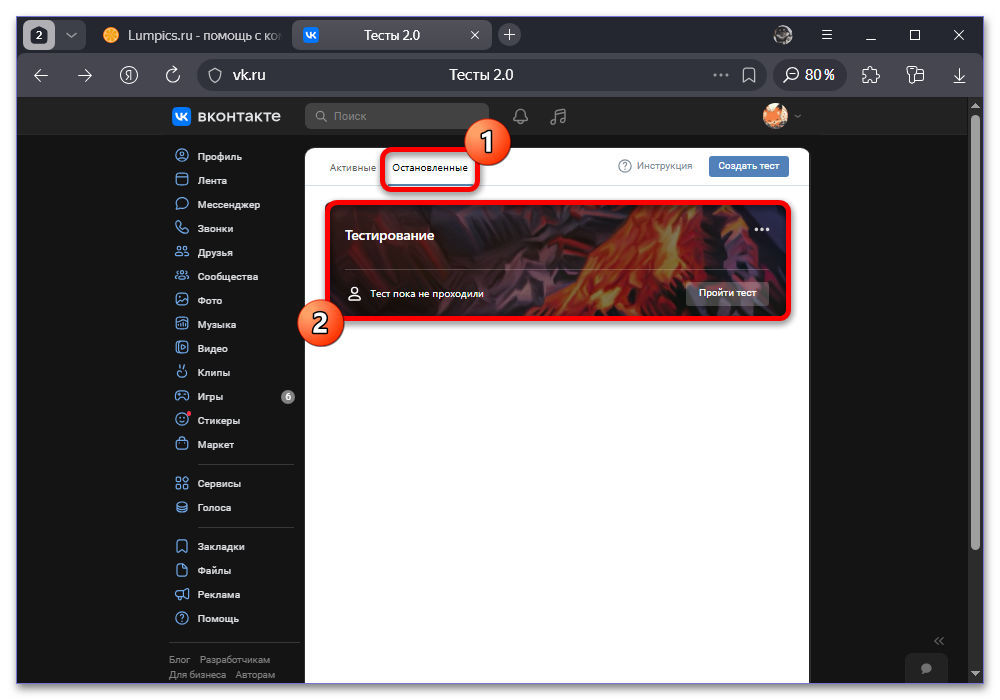Image resolution: width=1000 pixels, height=700 pixels.
Task: Show notifications via bell icon
Action: click(x=520, y=116)
